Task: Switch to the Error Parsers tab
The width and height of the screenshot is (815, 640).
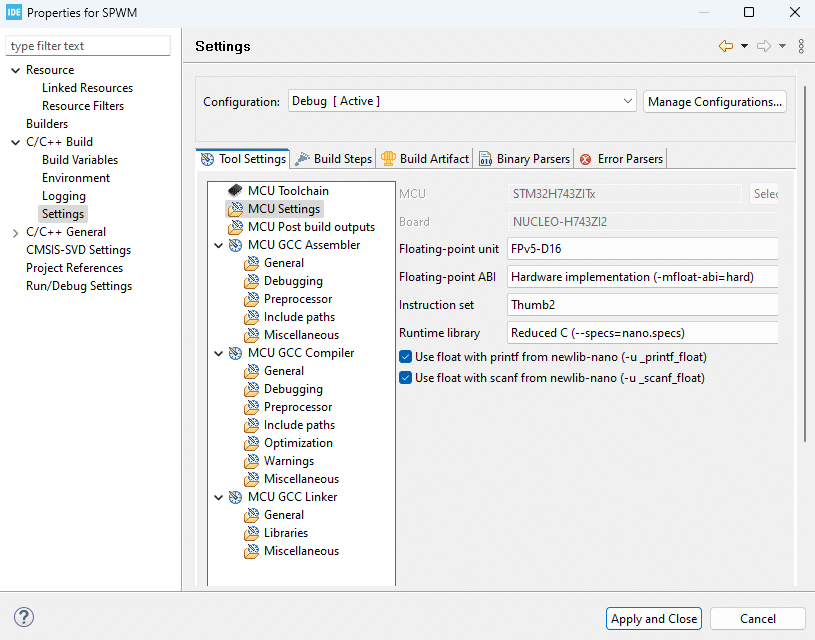Action: pos(621,159)
